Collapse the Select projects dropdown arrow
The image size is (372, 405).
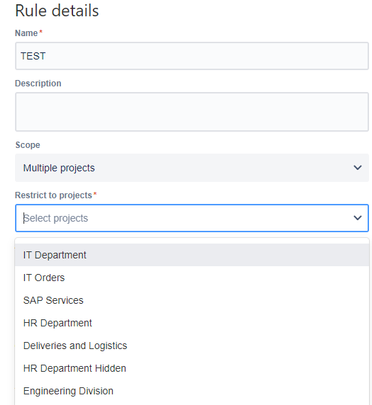pos(357,218)
